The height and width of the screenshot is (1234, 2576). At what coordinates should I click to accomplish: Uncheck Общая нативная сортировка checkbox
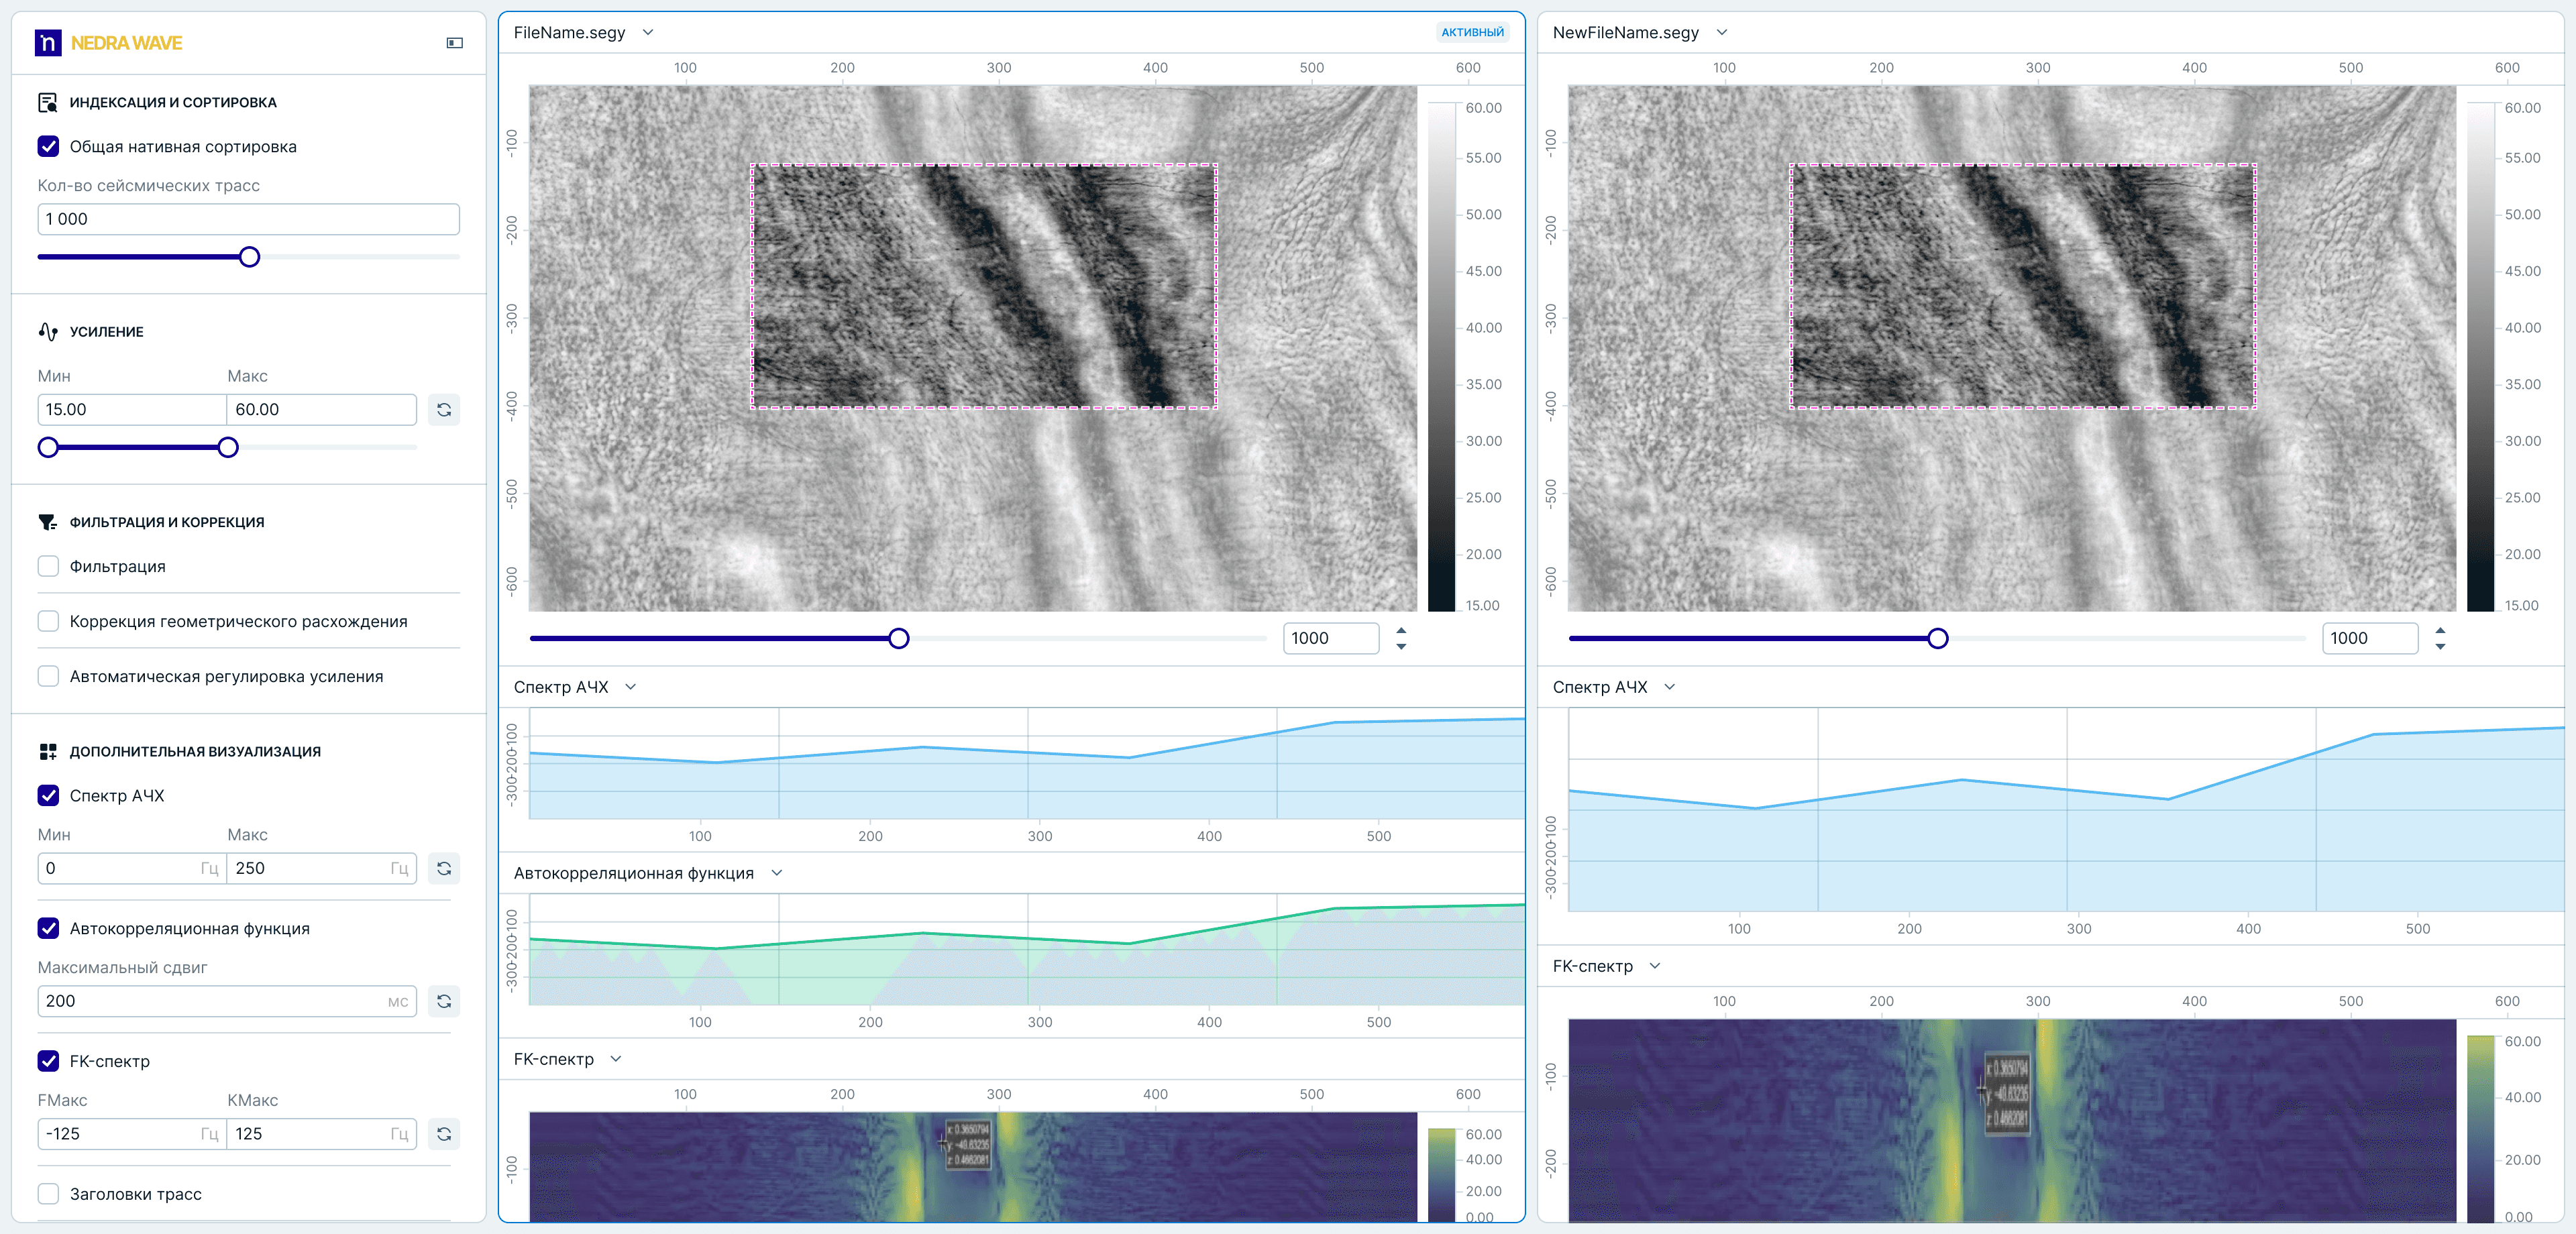pyautogui.click(x=48, y=147)
